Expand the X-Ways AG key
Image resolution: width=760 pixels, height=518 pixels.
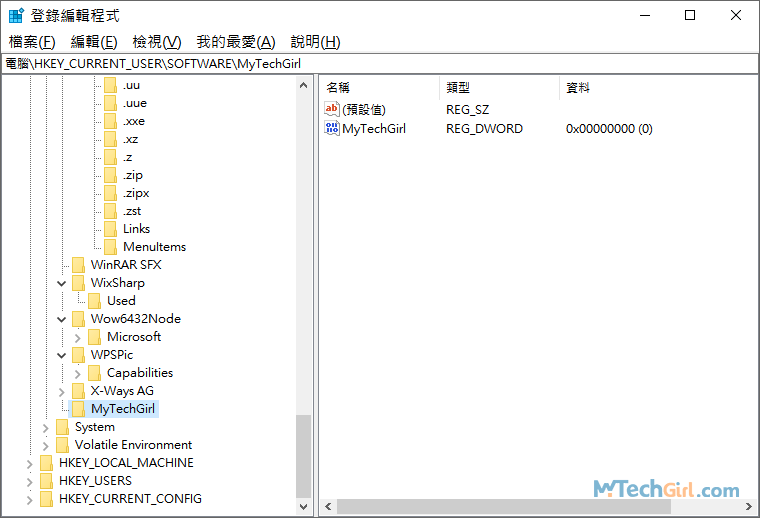click(x=62, y=391)
